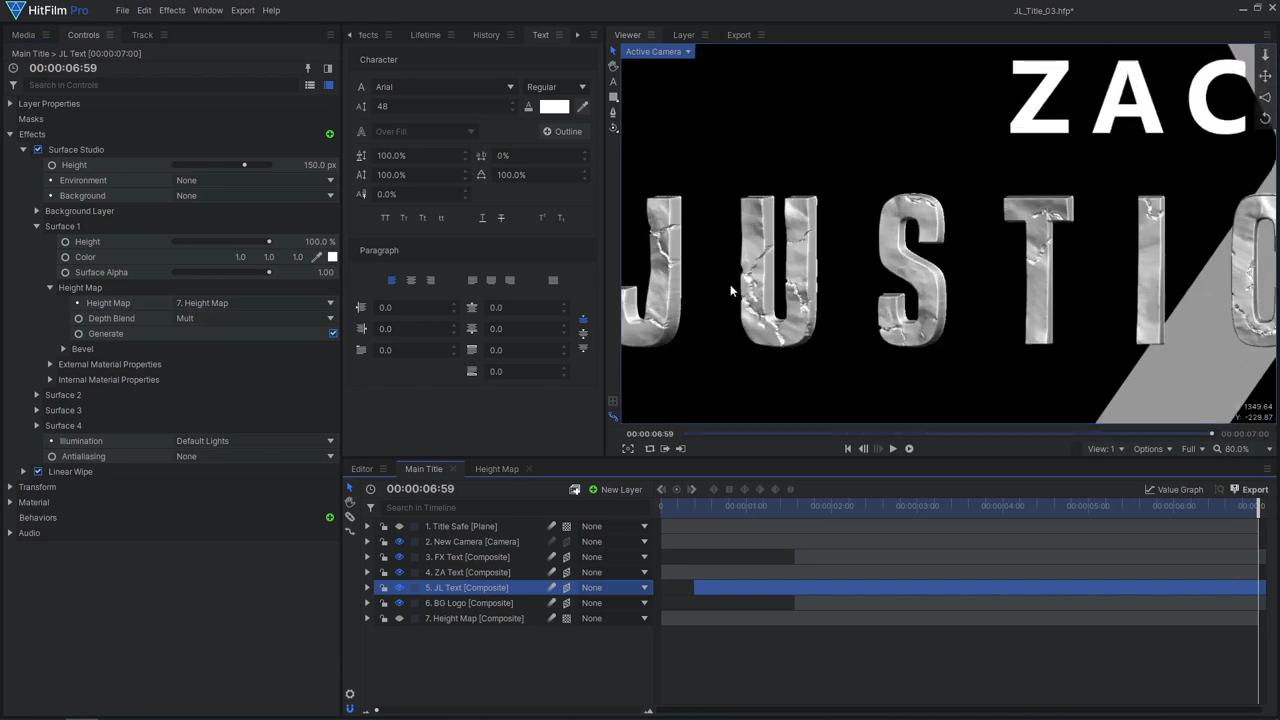Open the File menu
Screen dimensions: 1280x720
click(122, 10)
